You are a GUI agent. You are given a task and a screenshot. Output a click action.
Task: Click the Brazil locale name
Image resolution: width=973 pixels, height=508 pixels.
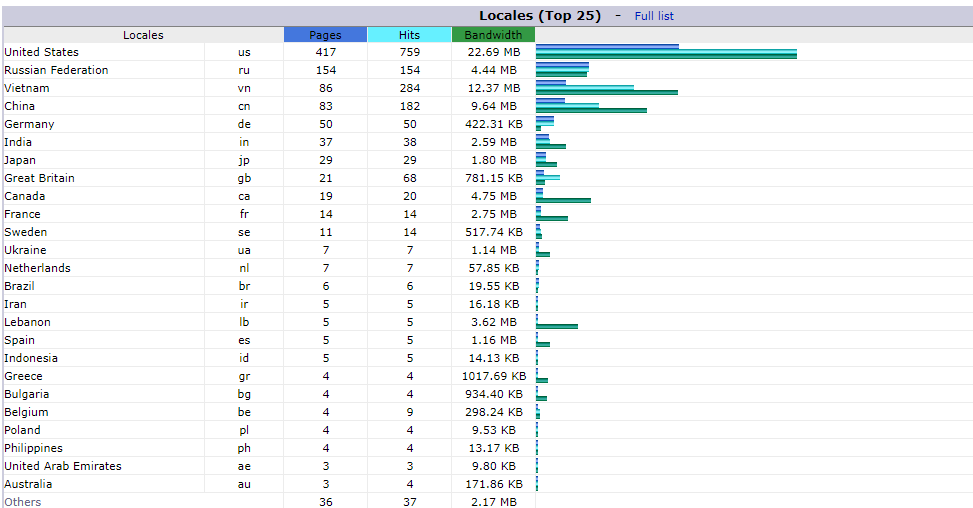click(x=19, y=286)
